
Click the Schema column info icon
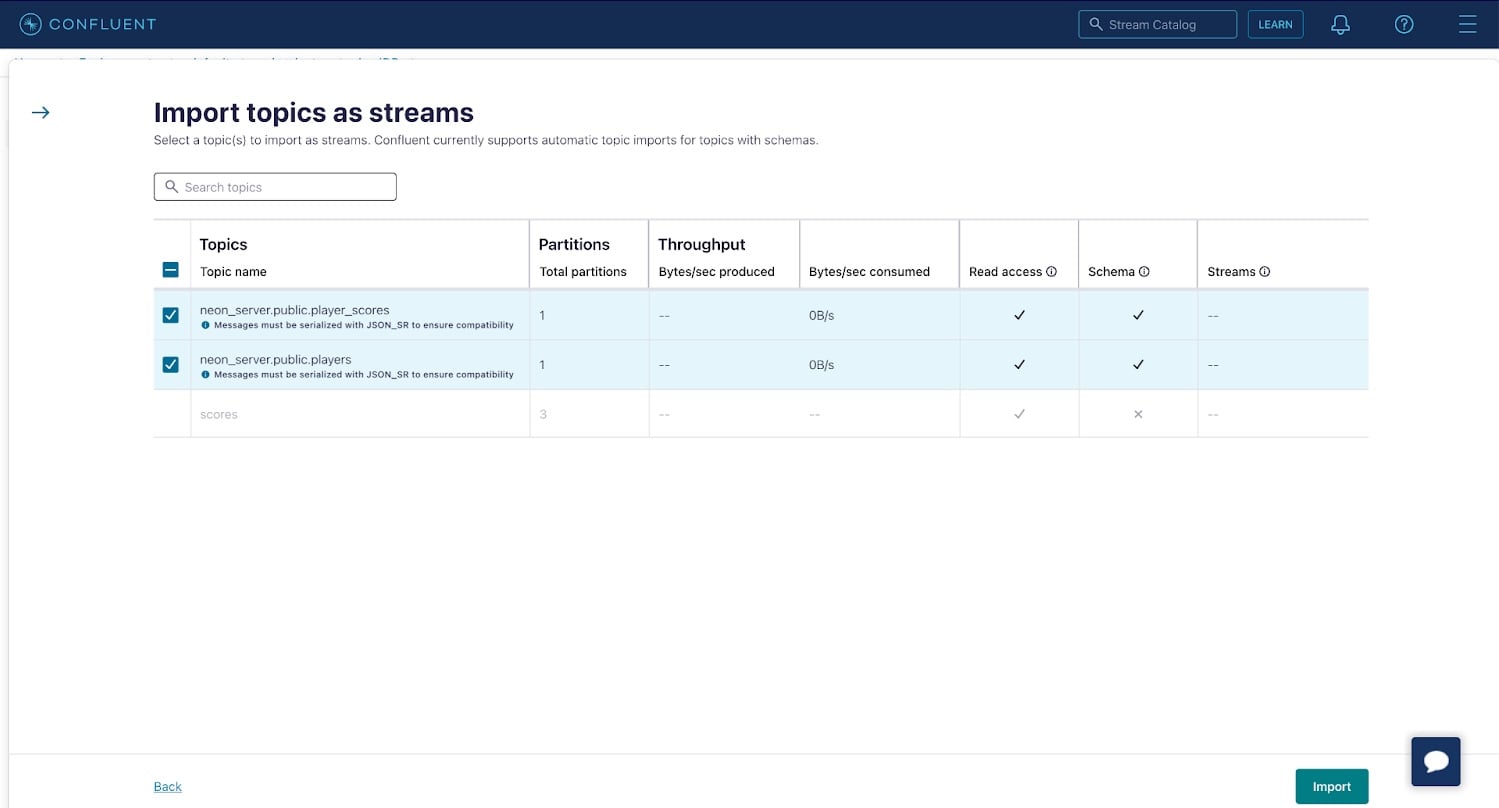pos(1144,271)
